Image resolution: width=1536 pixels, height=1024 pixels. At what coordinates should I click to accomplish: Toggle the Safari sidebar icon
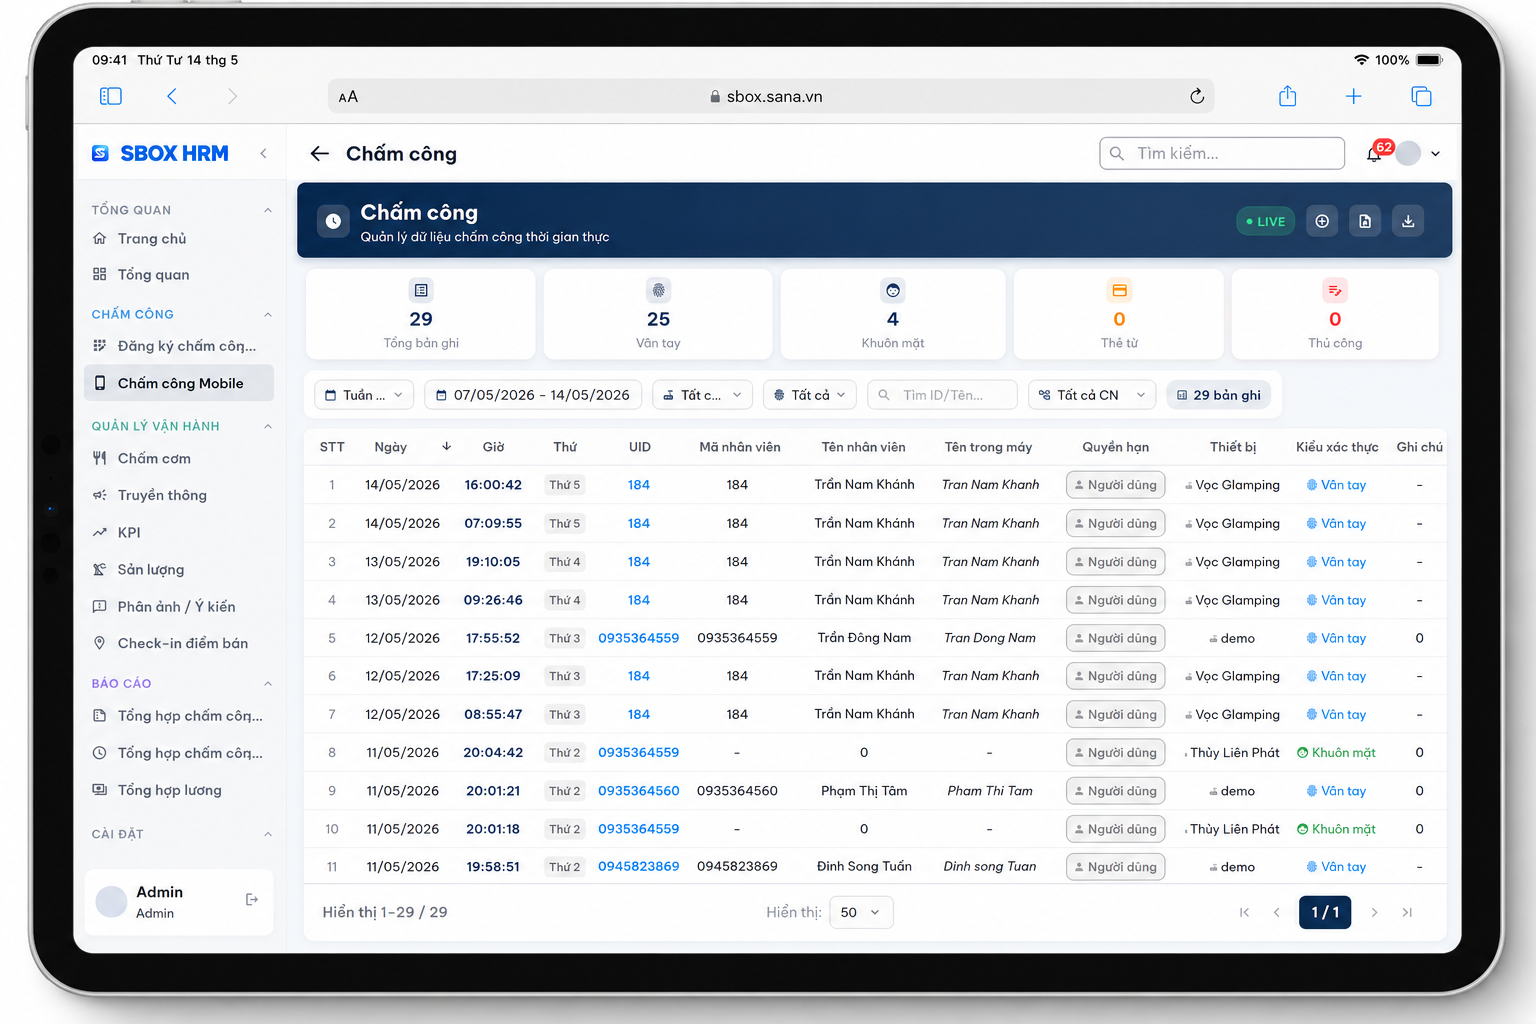pyautogui.click(x=111, y=96)
